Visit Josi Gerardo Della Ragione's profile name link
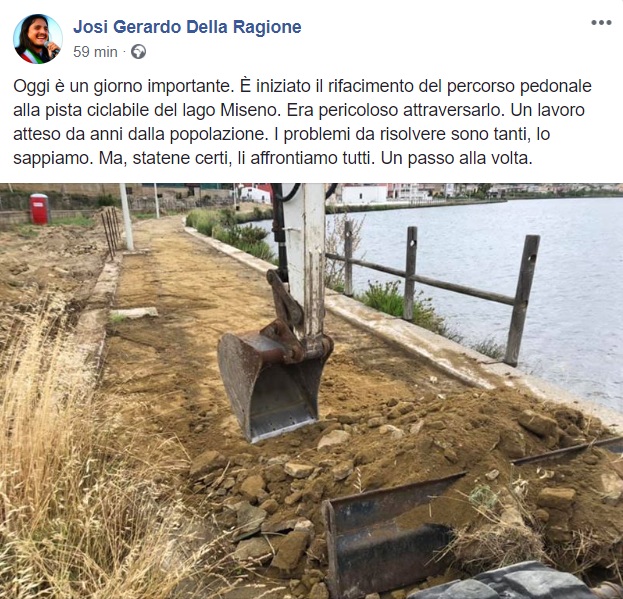 (187, 27)
